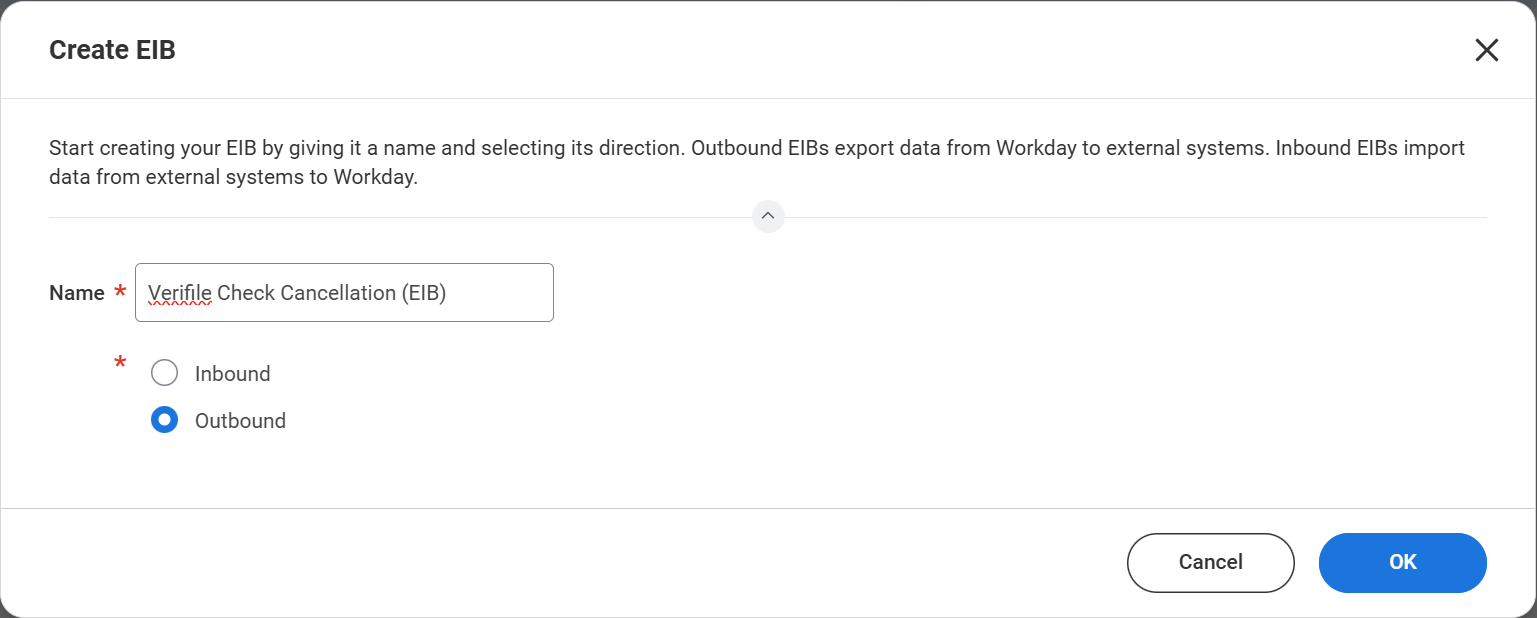Select the Inbound radio button
This screenshot has width=1537, height=618.
164,373
